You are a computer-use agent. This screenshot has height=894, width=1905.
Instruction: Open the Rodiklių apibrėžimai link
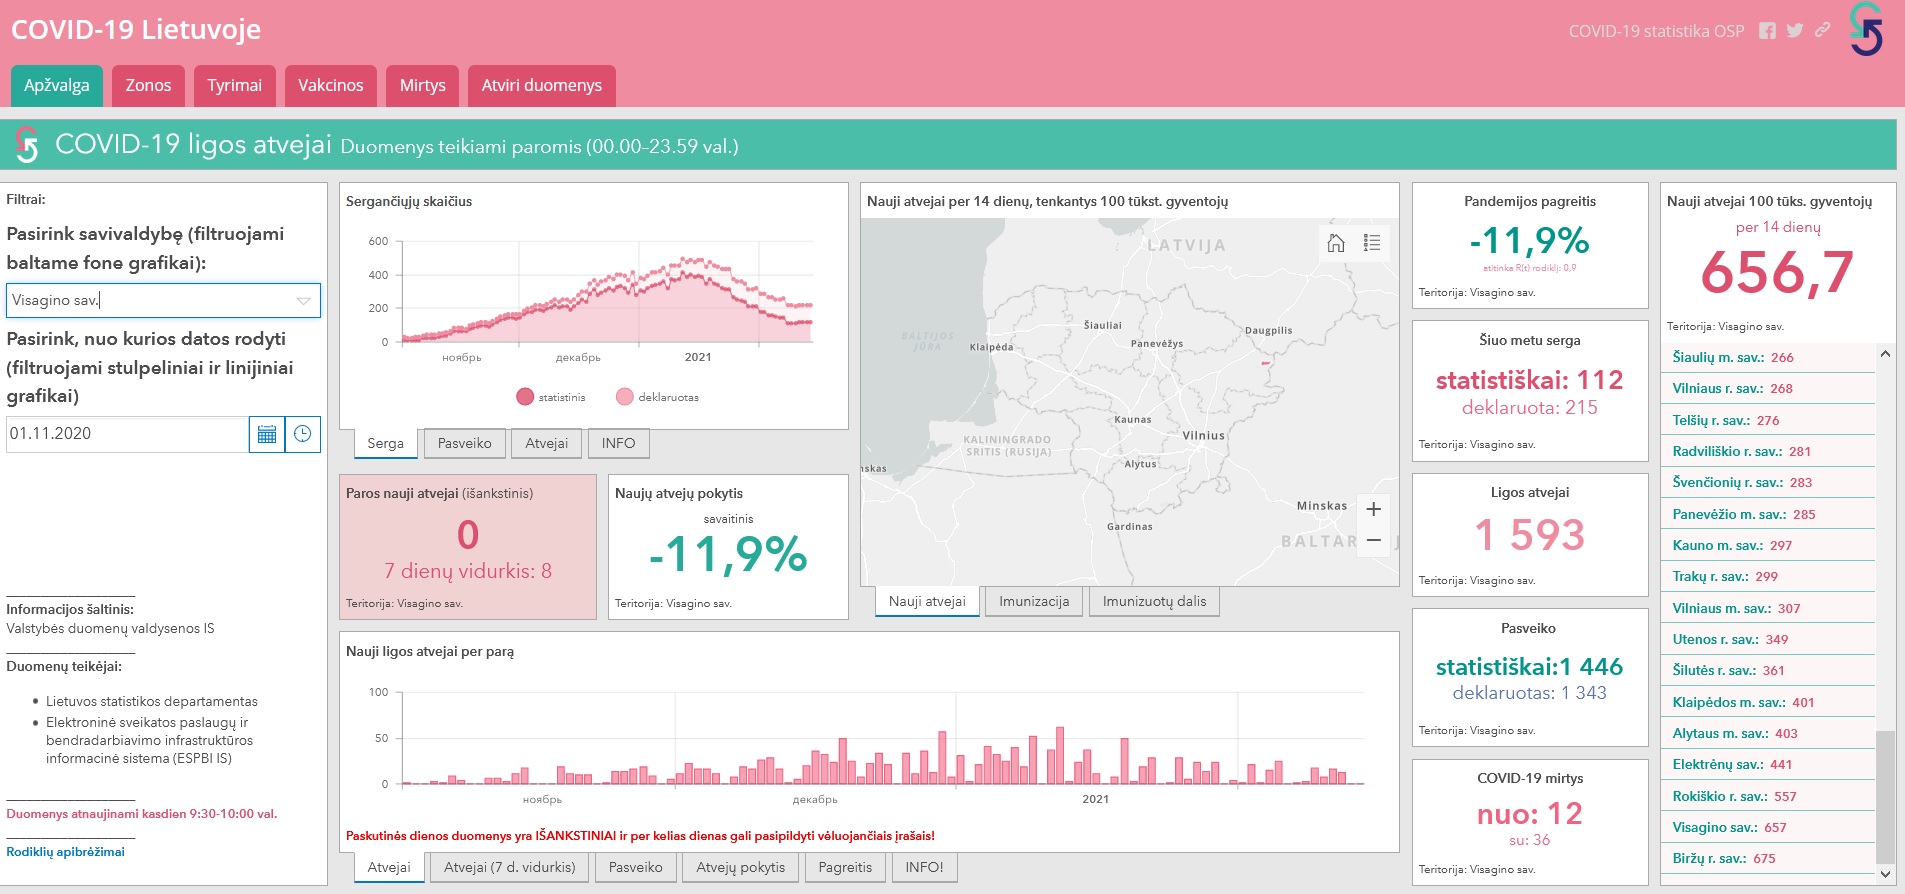pos(66,852)
